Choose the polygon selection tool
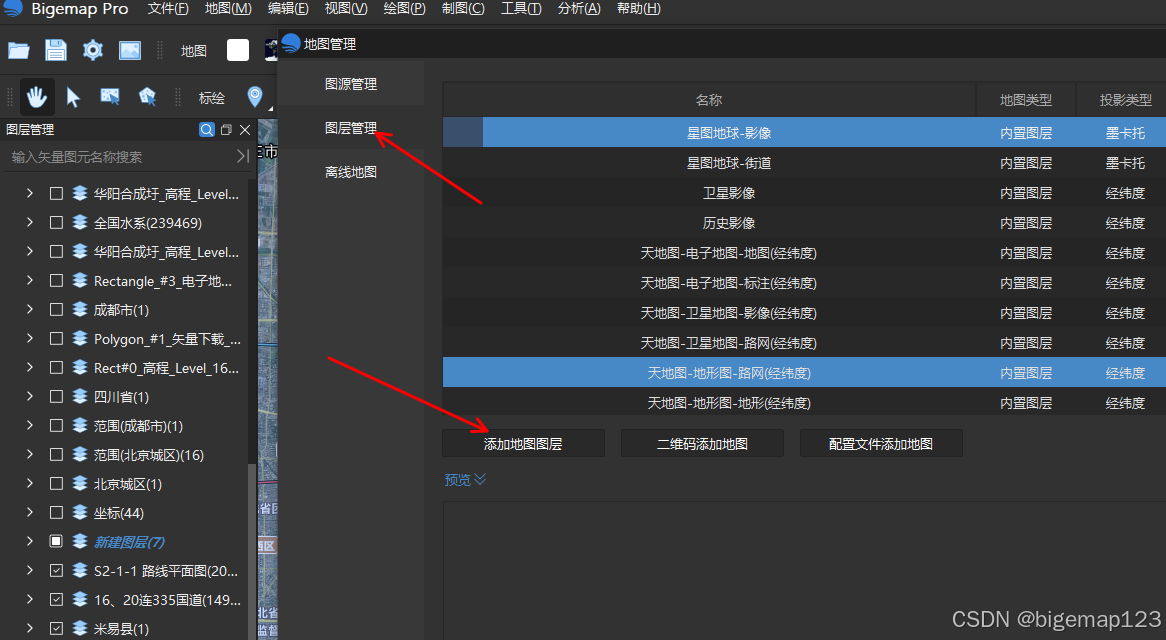Viewport: 1166px width, 640px height. tap(147, 97)
